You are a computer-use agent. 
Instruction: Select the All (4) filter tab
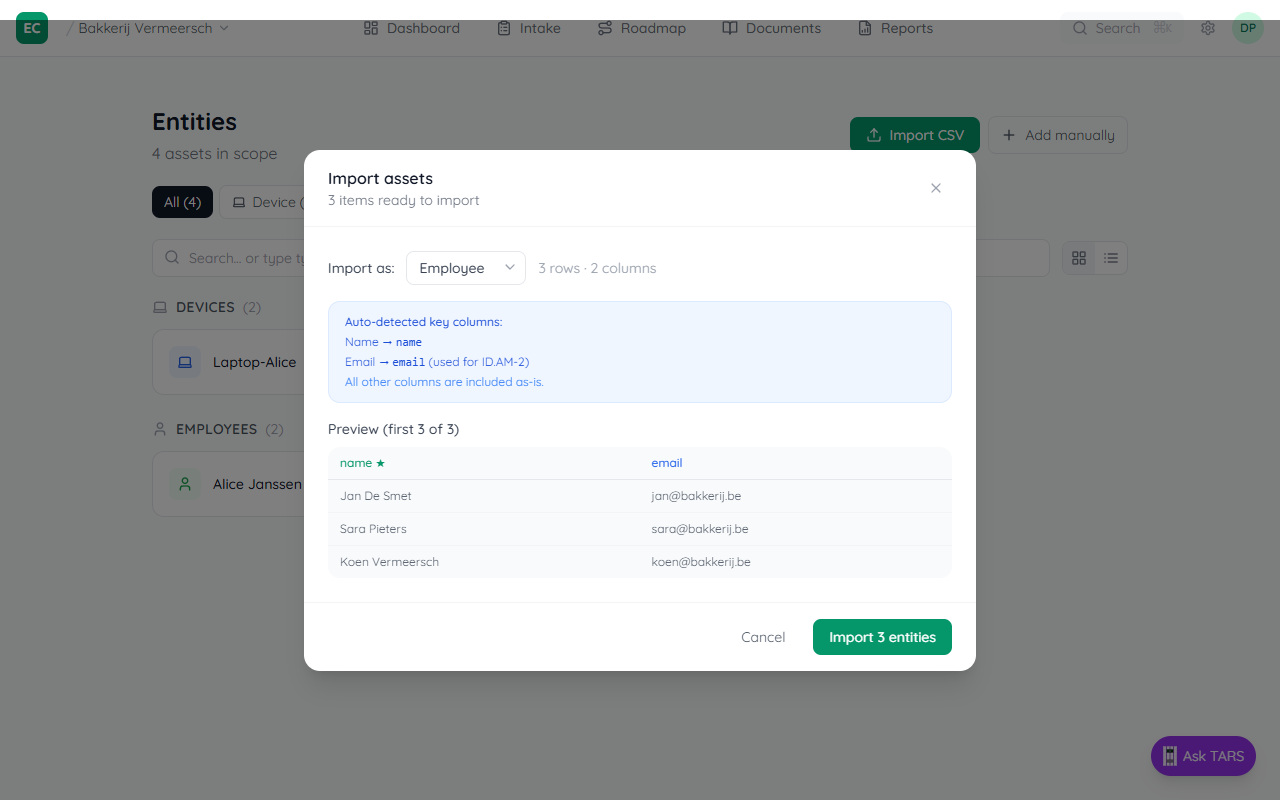click(x=182, y=202)
